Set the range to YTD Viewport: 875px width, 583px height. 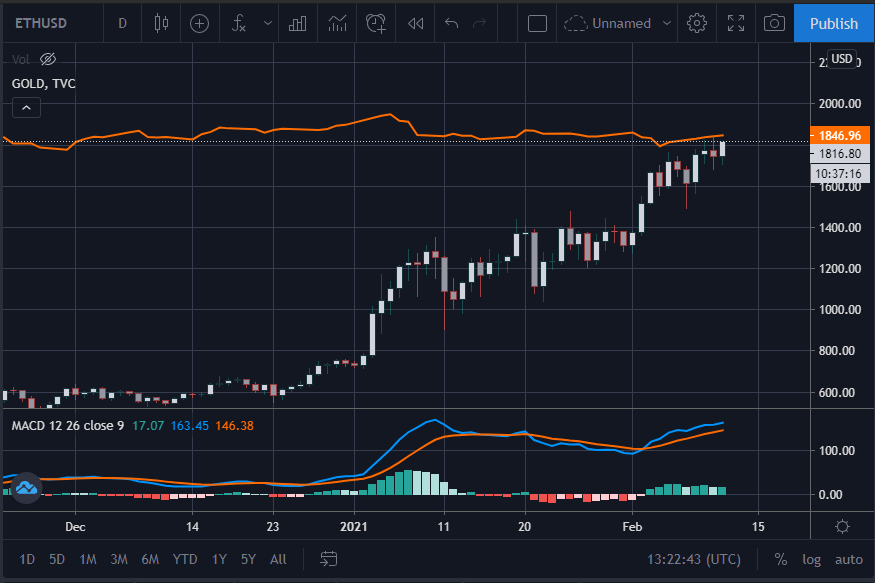click(x=185, y=559)
